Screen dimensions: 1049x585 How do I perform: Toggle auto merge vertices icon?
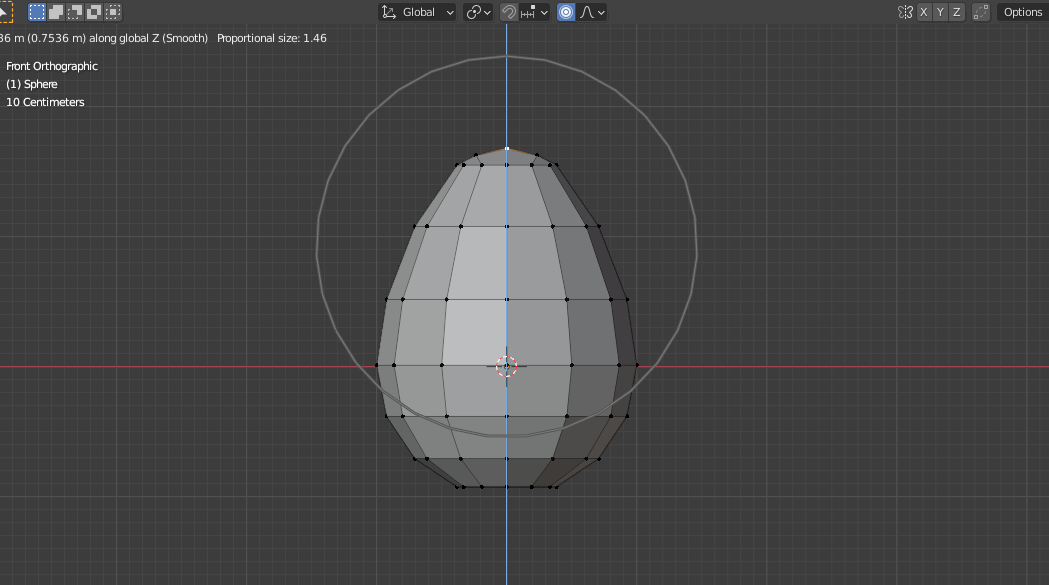point(981,12)
